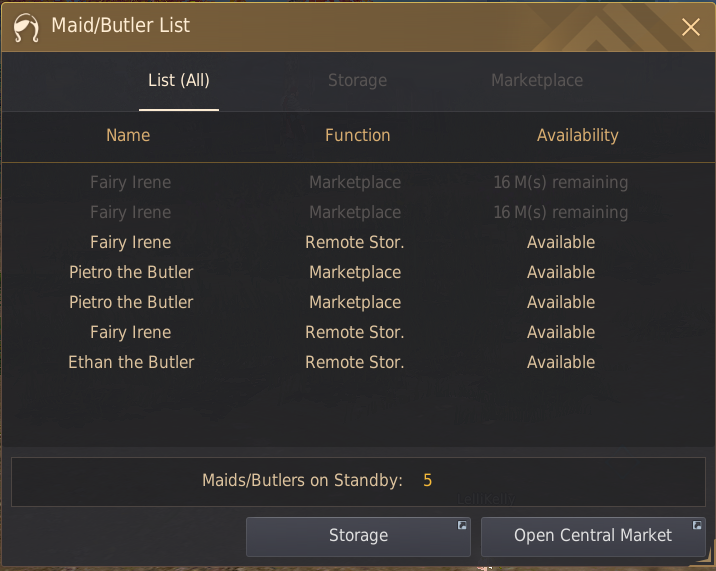This screenshot has height=571, width=716.
Task: Click Ethan the Butler's Remote Stor. function
Action: (x=355, y=362)
